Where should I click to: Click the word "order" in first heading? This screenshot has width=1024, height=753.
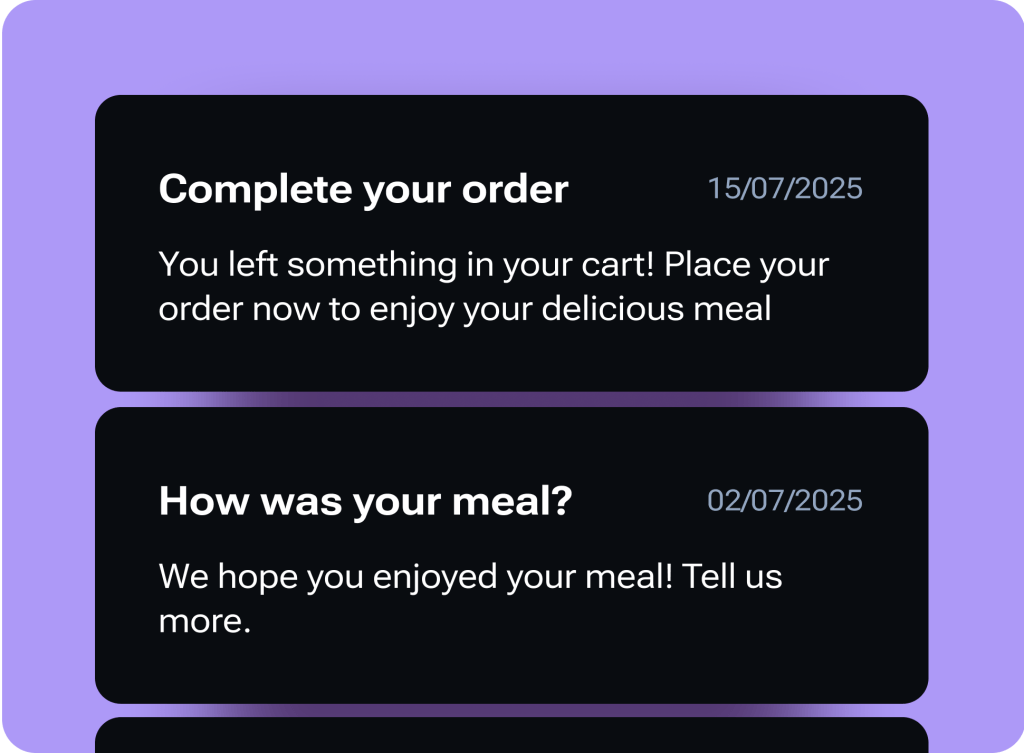(514, 189)
